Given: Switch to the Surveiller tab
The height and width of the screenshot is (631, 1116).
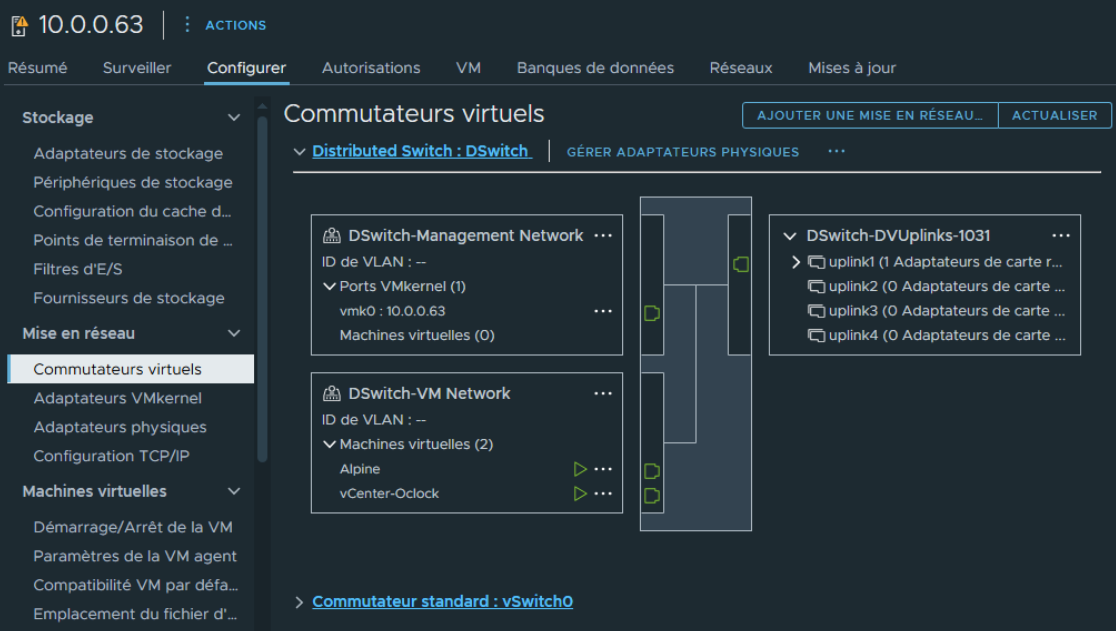Looking at the screenshot, I should click(137, 68).
